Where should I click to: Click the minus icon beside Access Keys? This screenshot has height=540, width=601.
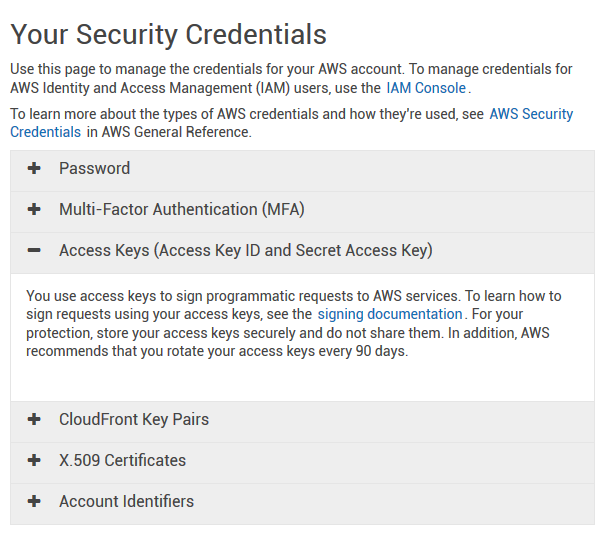tap(34, 251)
